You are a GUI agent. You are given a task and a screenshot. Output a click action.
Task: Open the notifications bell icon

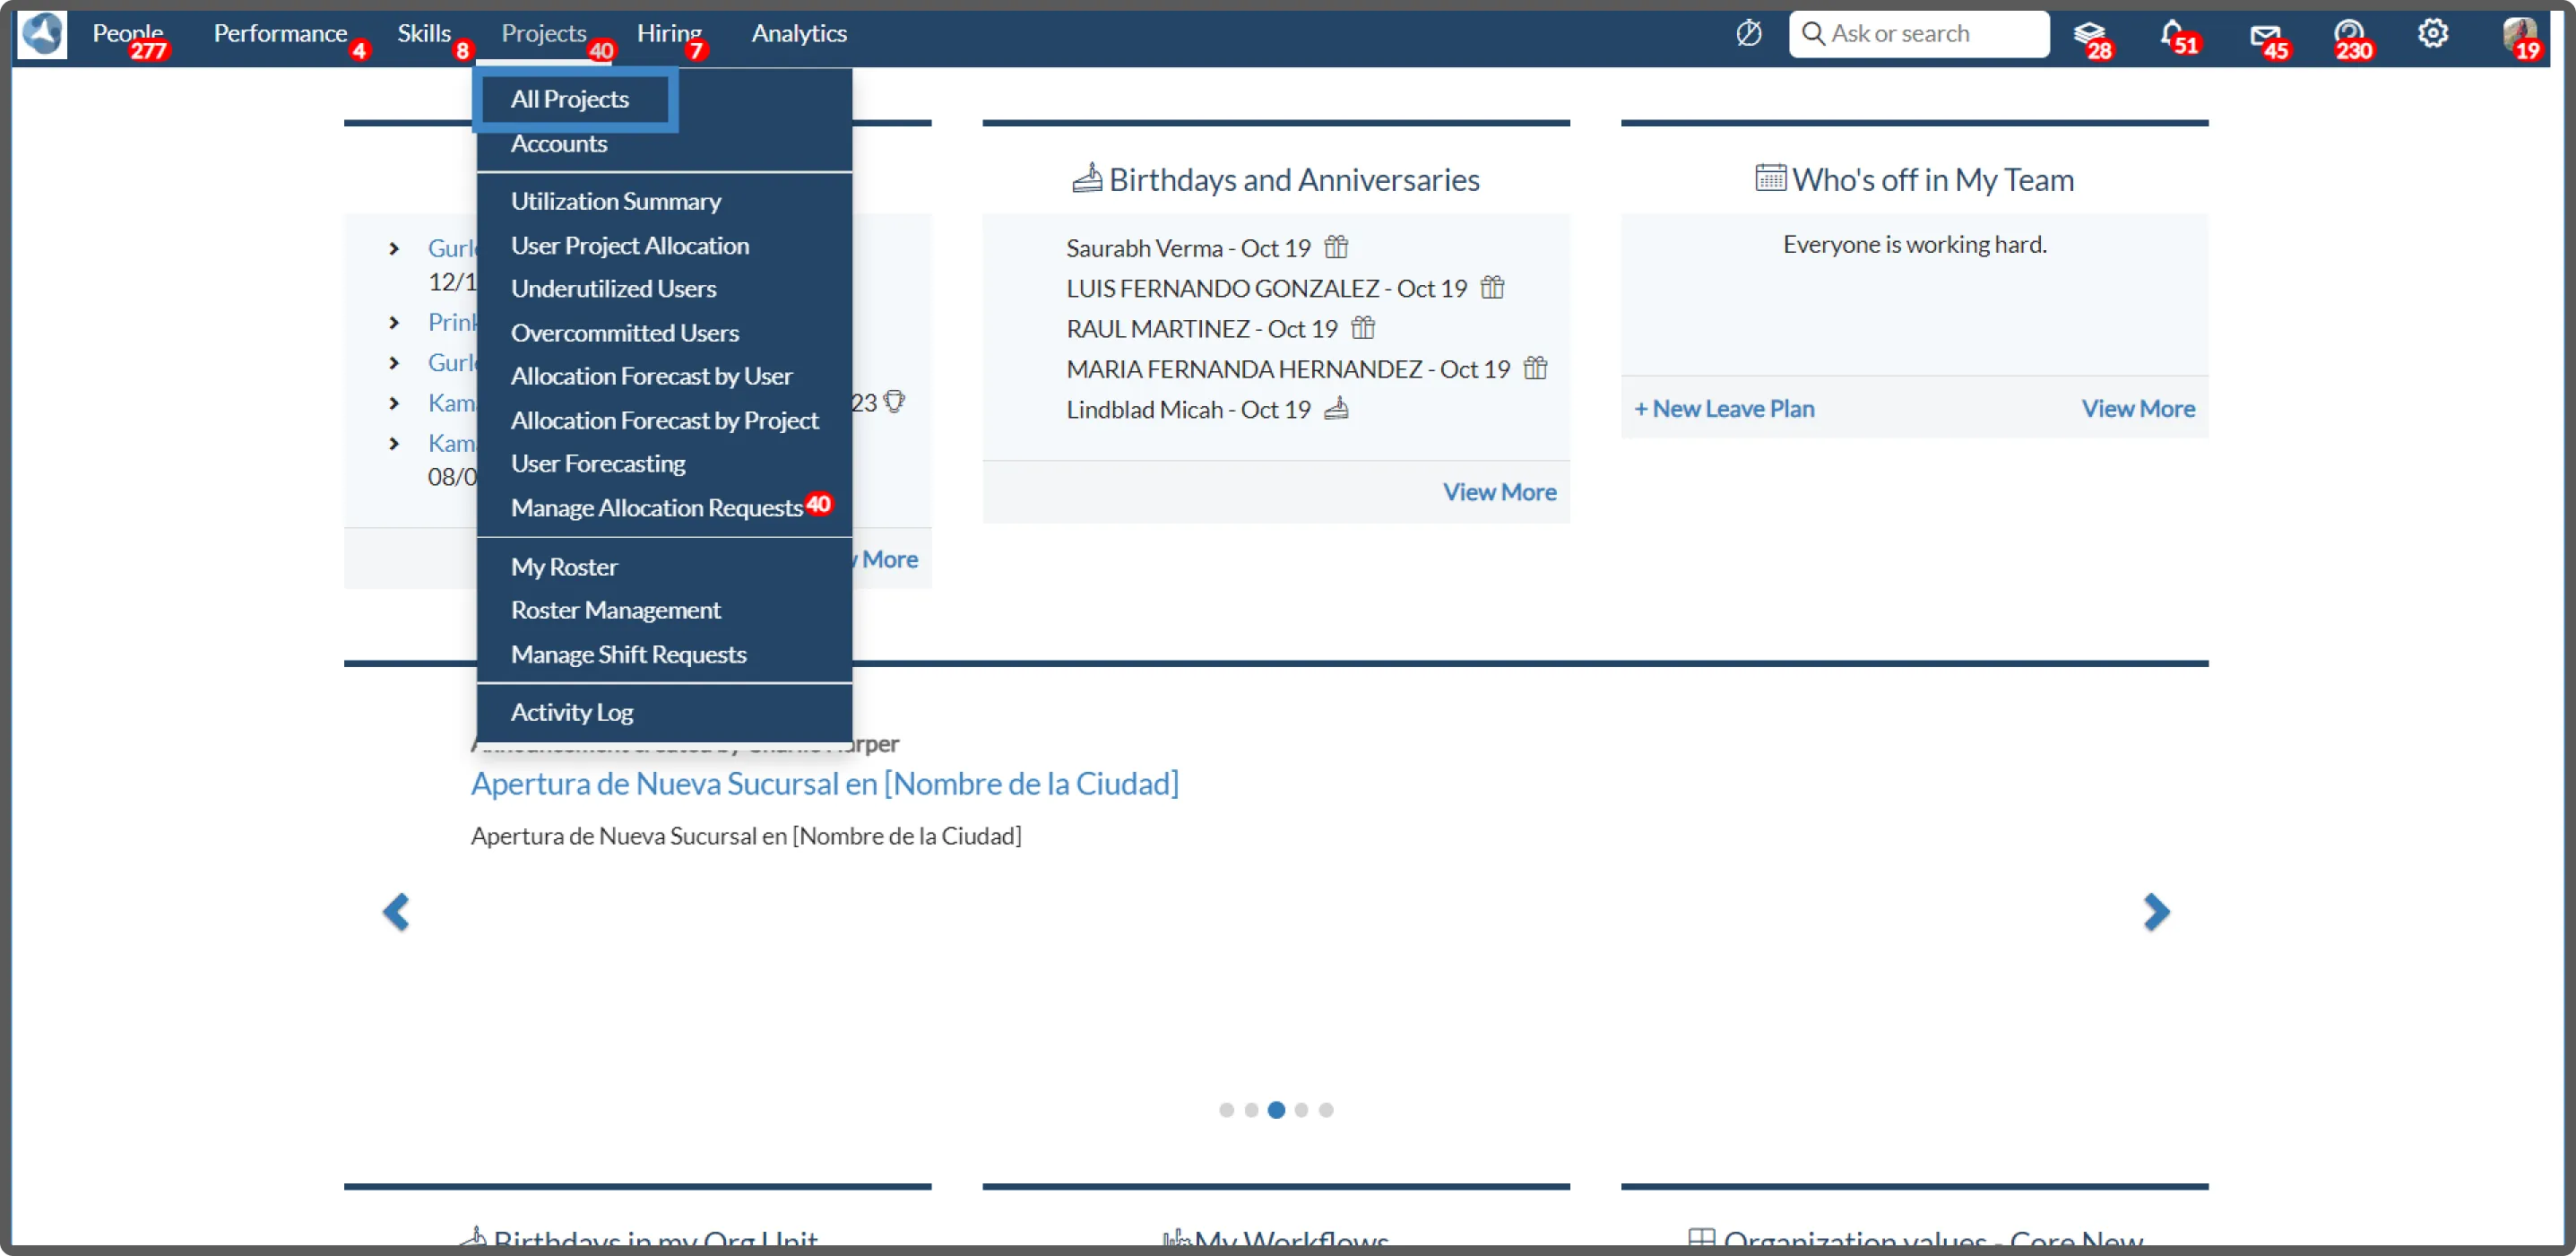pos(2171,34)
